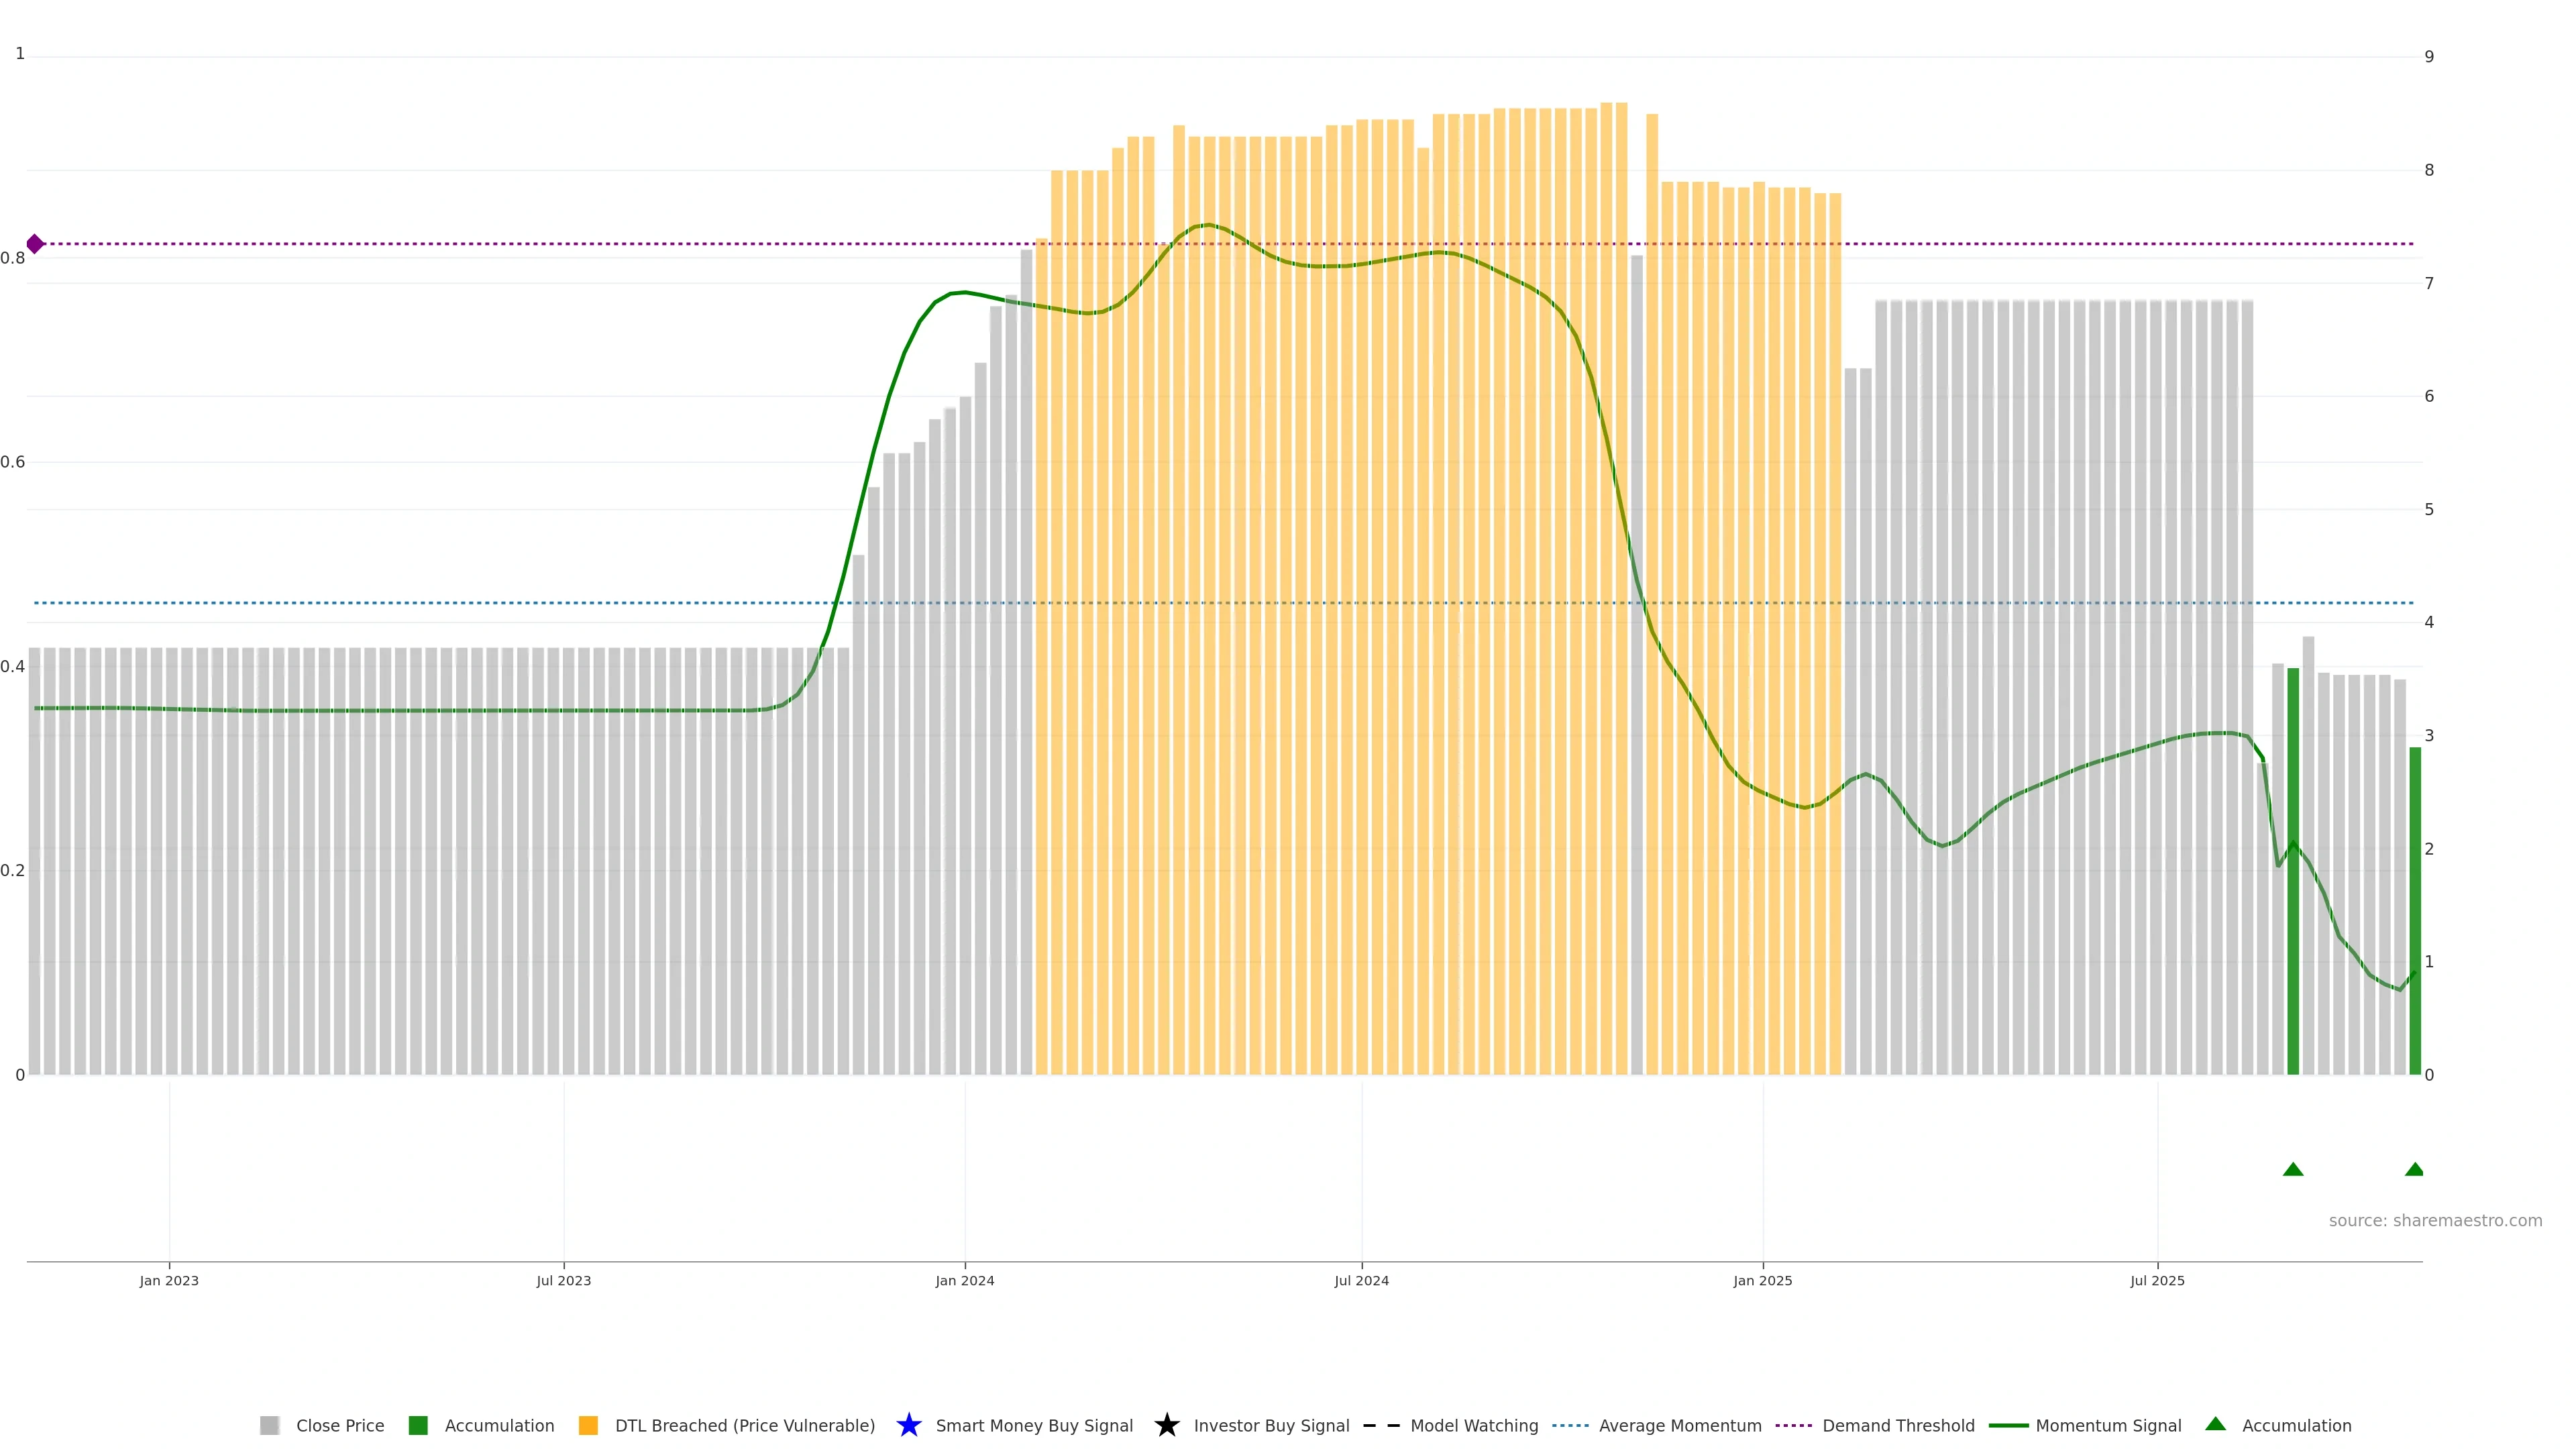Toggle the Momentum Signal legend label

coord(2108,1425)
